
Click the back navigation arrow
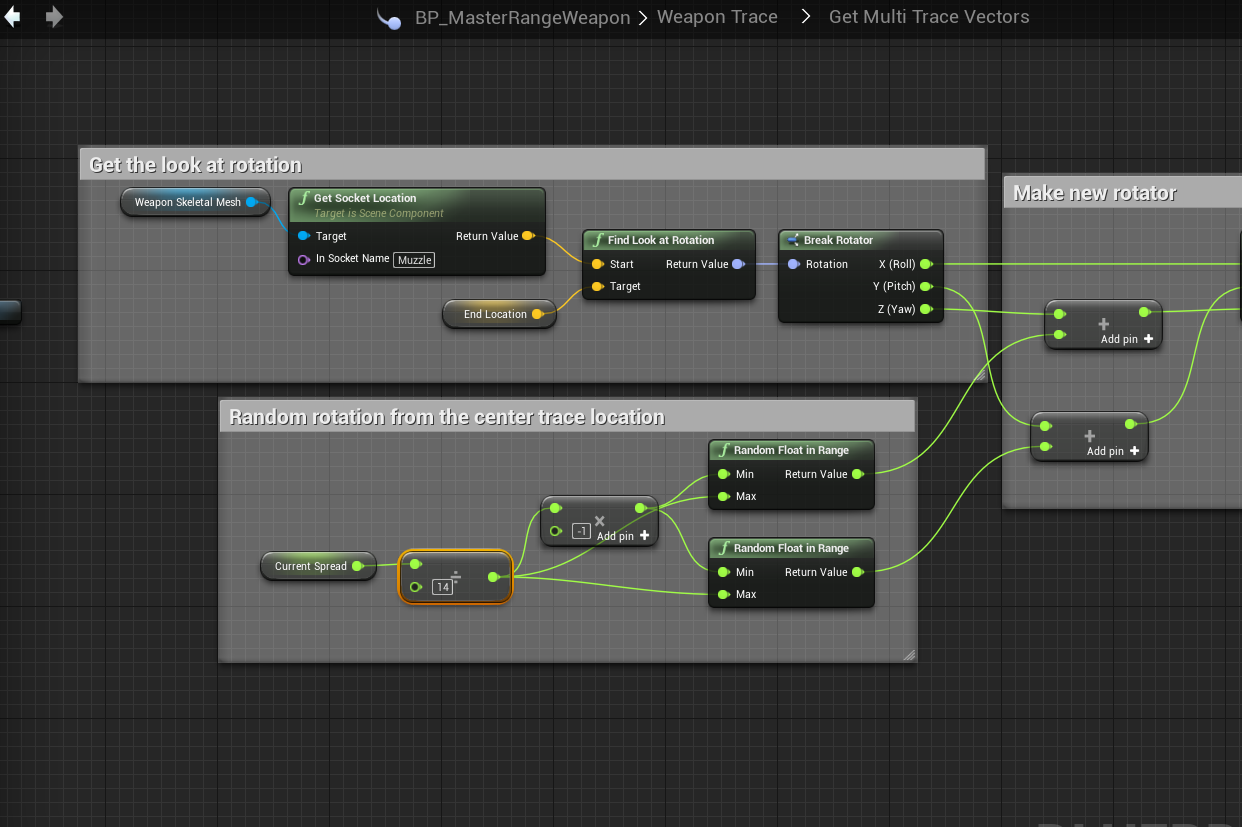(x=13, y=17)
